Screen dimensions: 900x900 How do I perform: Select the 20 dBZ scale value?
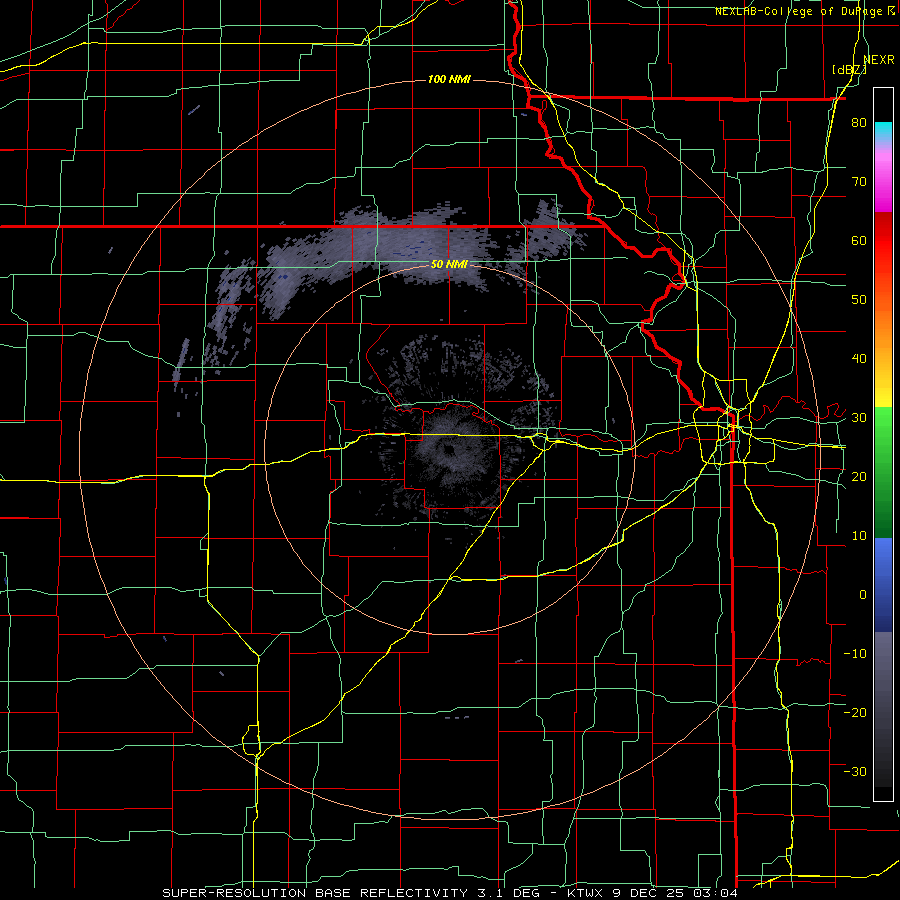(859, 476)
